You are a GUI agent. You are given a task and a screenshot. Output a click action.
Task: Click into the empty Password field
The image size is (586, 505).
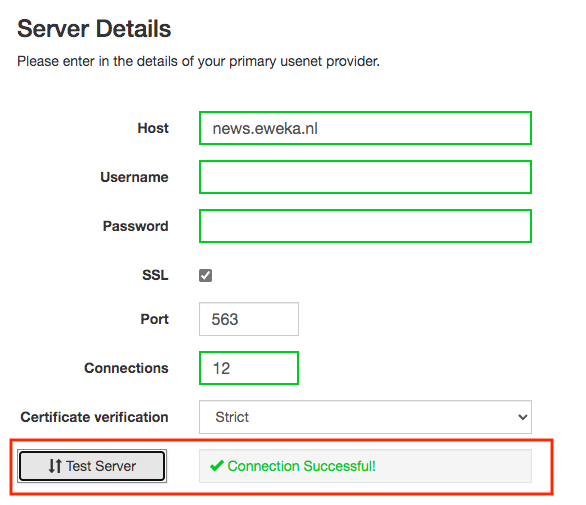tap(365, 226)
